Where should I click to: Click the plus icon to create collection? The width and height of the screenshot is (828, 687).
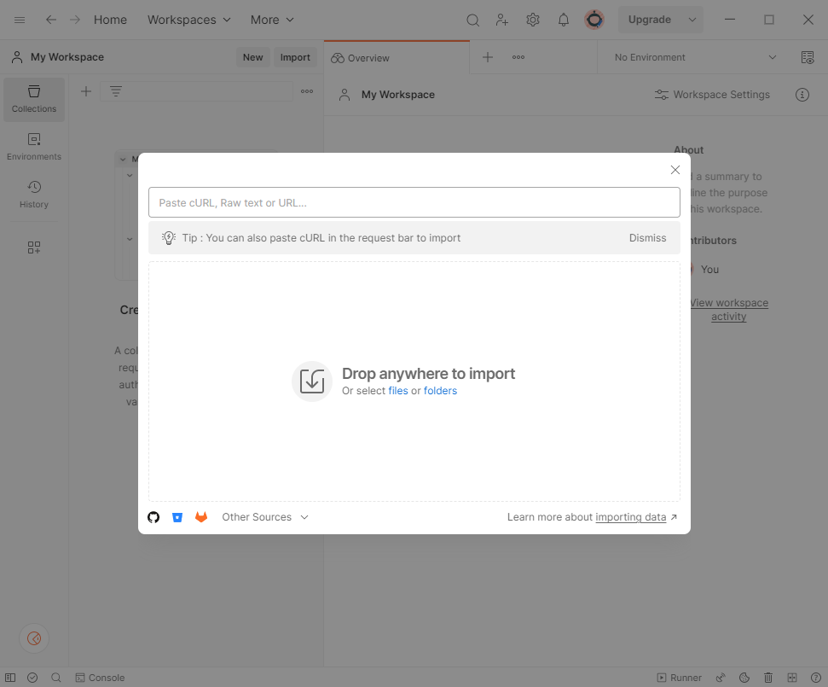coord(86,91)
